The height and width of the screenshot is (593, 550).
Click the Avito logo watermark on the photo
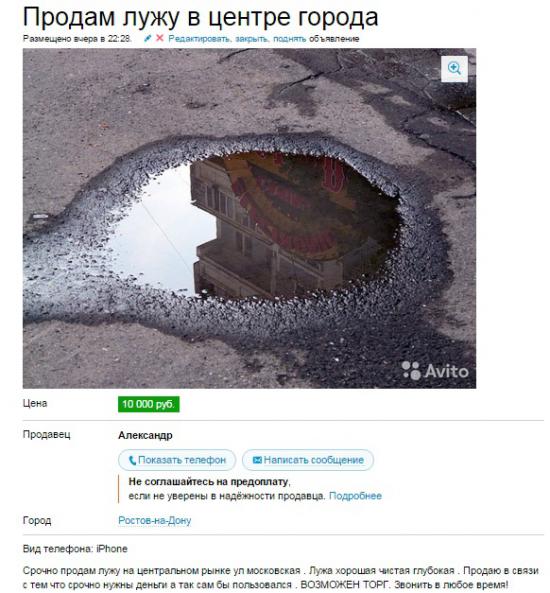point(435,371)
